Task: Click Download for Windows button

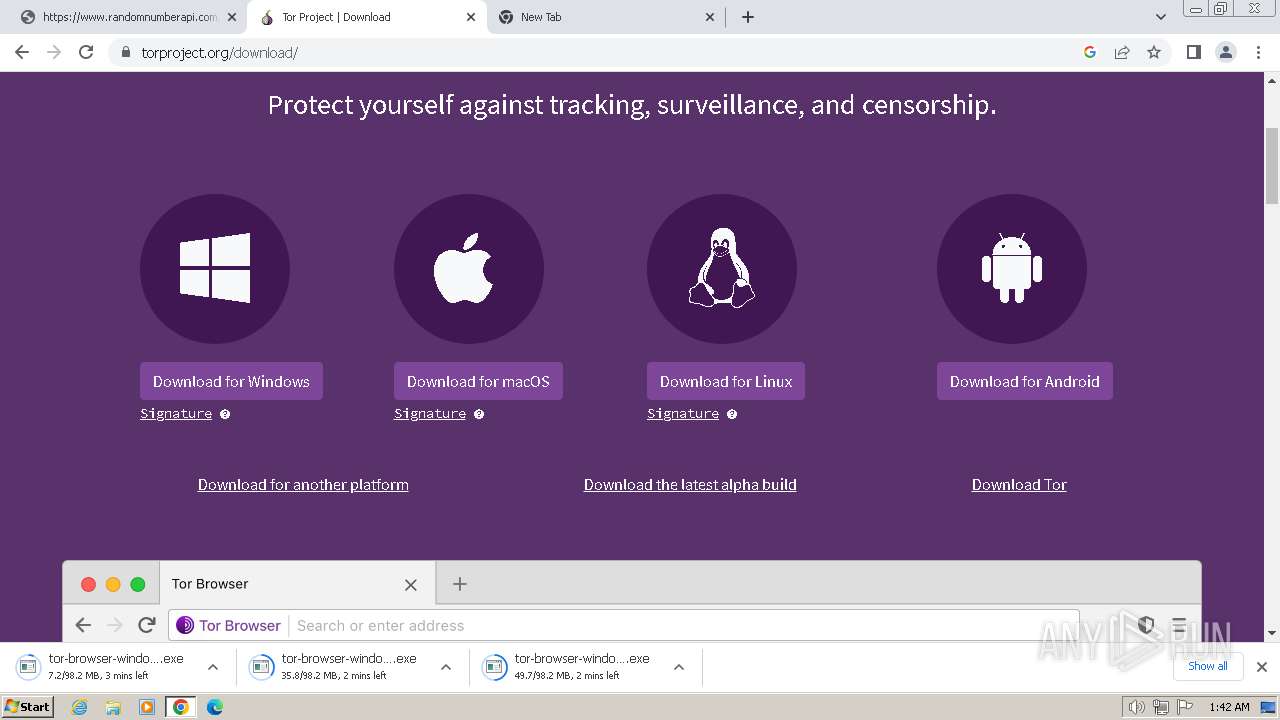Action: pos(231,381)
